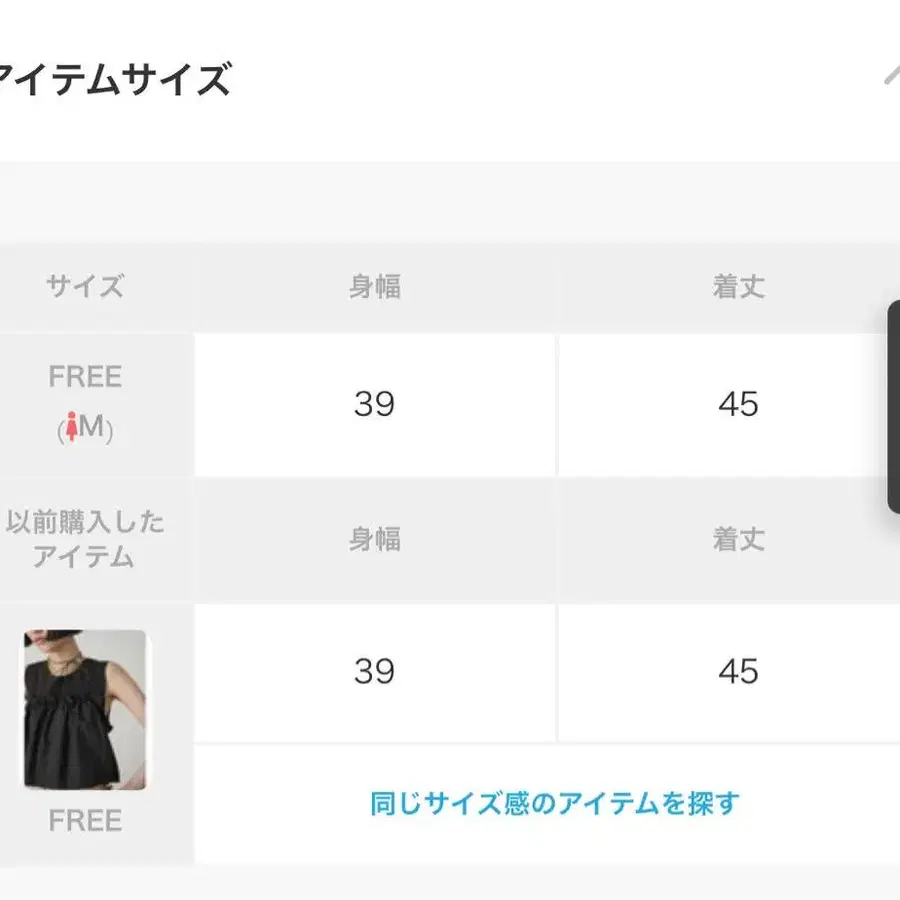
Task: Click the second 着丈 header in purchased row
Action: (739, 540)
